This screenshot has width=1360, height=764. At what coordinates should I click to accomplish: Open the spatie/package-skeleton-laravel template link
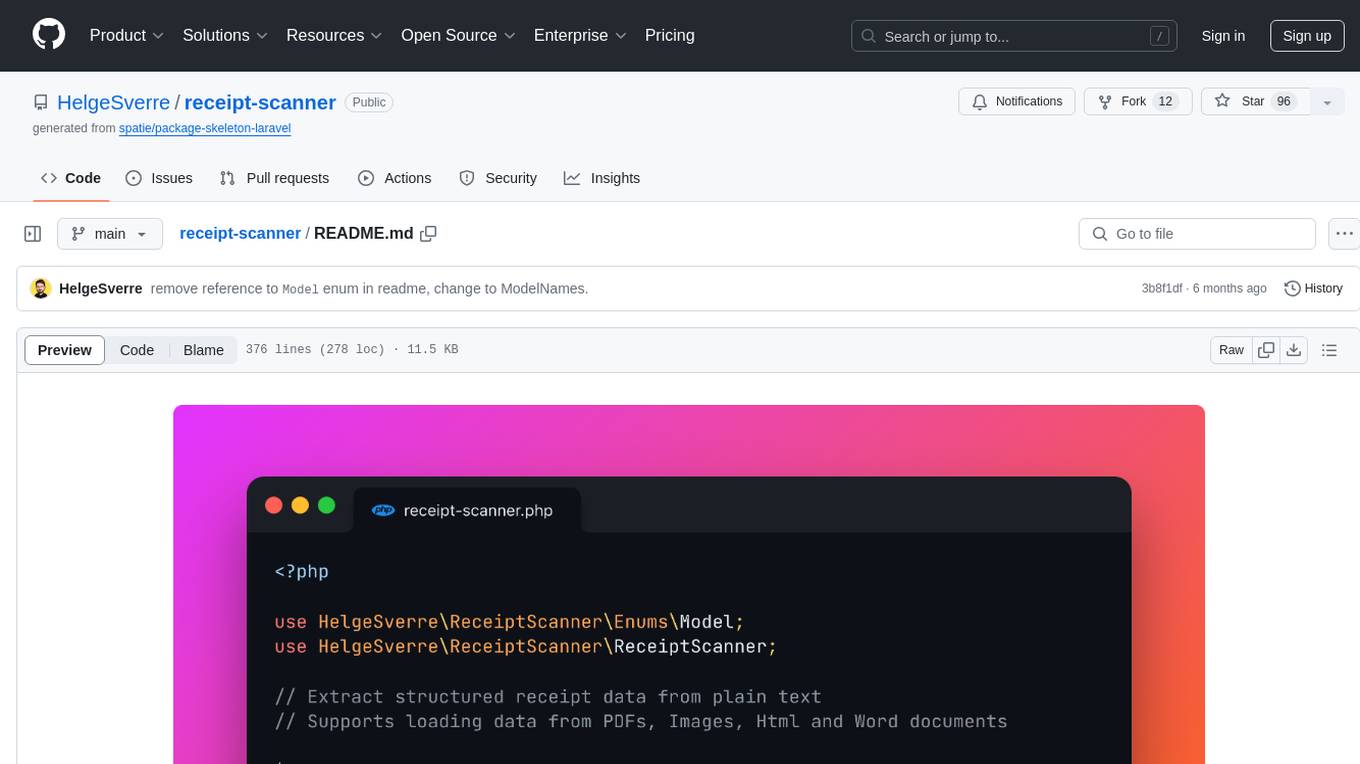pyautogui.click(x=205, y=128)
